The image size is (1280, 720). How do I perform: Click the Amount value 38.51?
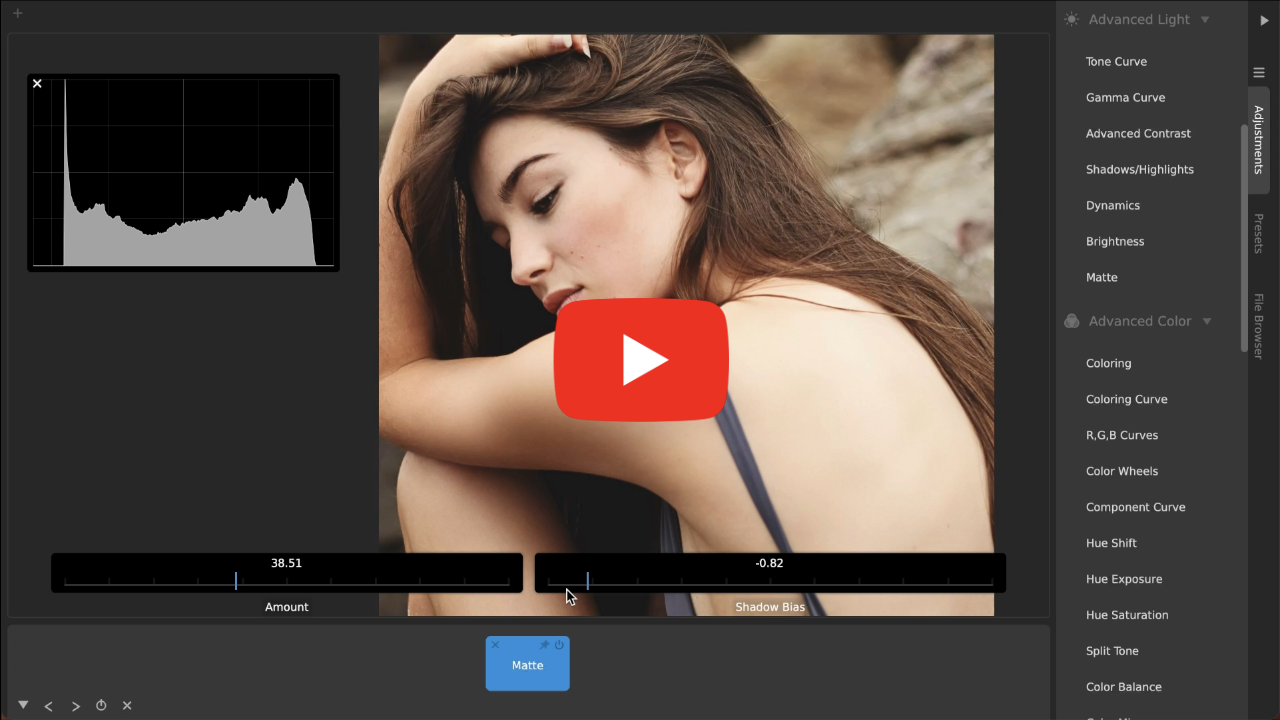(286, 563)
